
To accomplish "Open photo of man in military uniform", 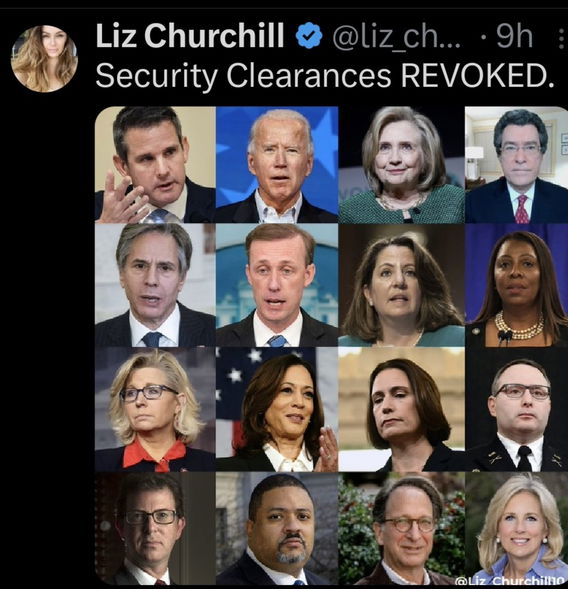I will click(517, 409).
